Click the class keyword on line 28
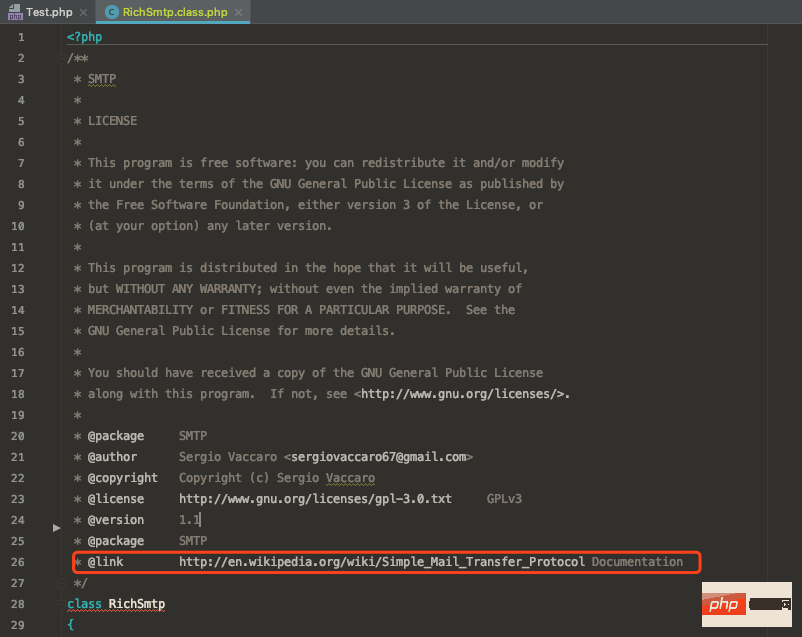This screenshot has width=802, height=637. (84, 604)
